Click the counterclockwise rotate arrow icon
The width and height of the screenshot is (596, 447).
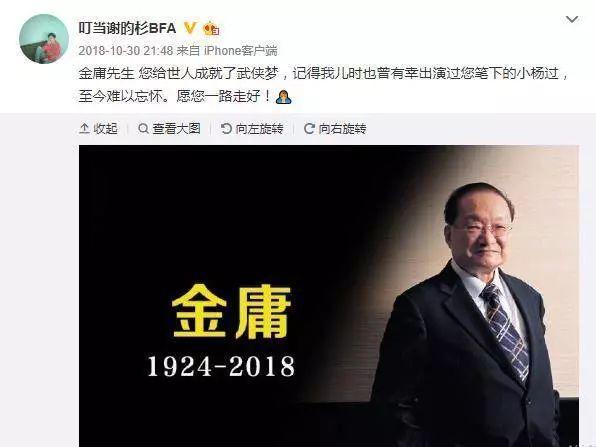[226, 128]
